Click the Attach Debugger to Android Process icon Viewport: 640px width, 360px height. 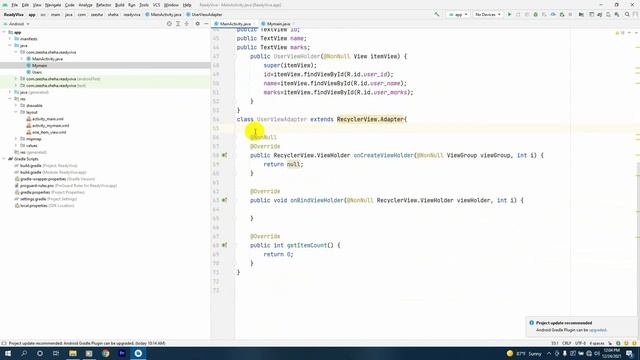pyautogui.click(x=562, y=14)
